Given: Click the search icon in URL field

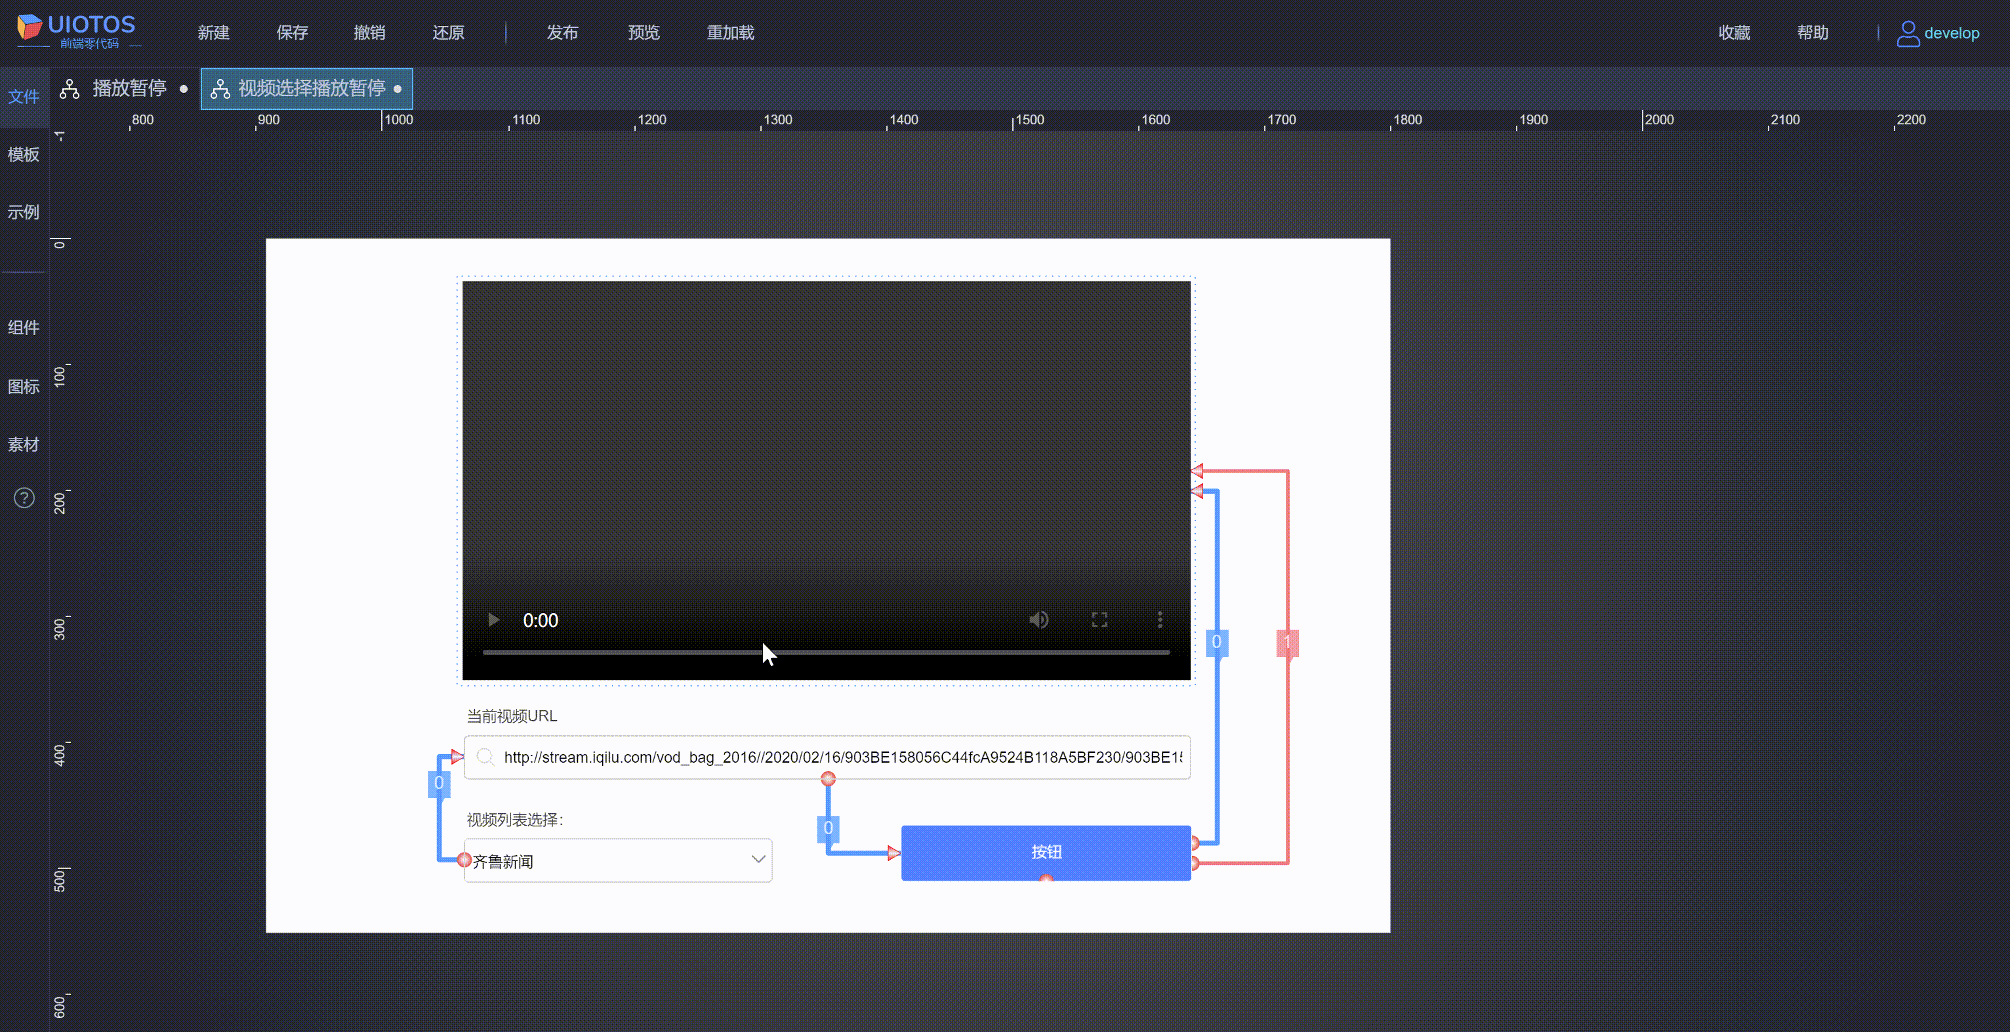Looking at the screenshot, I should 485,757.
